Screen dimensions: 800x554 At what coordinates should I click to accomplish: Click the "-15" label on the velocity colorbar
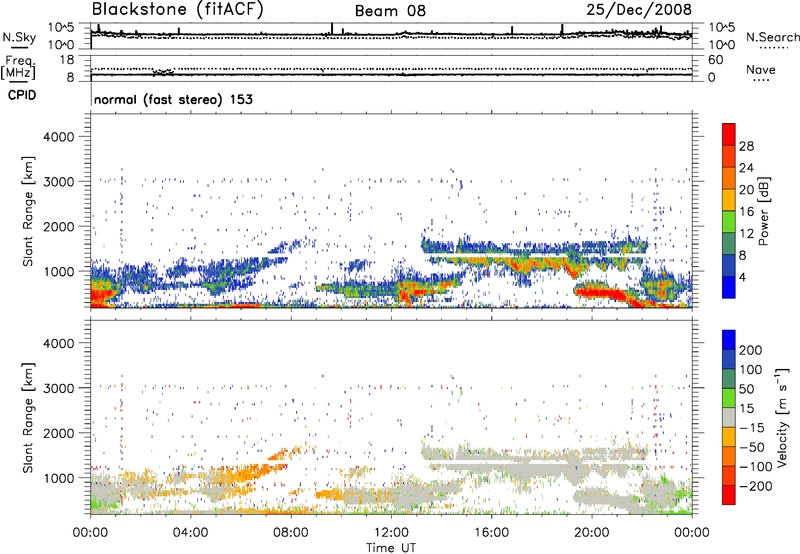tap(752, 428)
